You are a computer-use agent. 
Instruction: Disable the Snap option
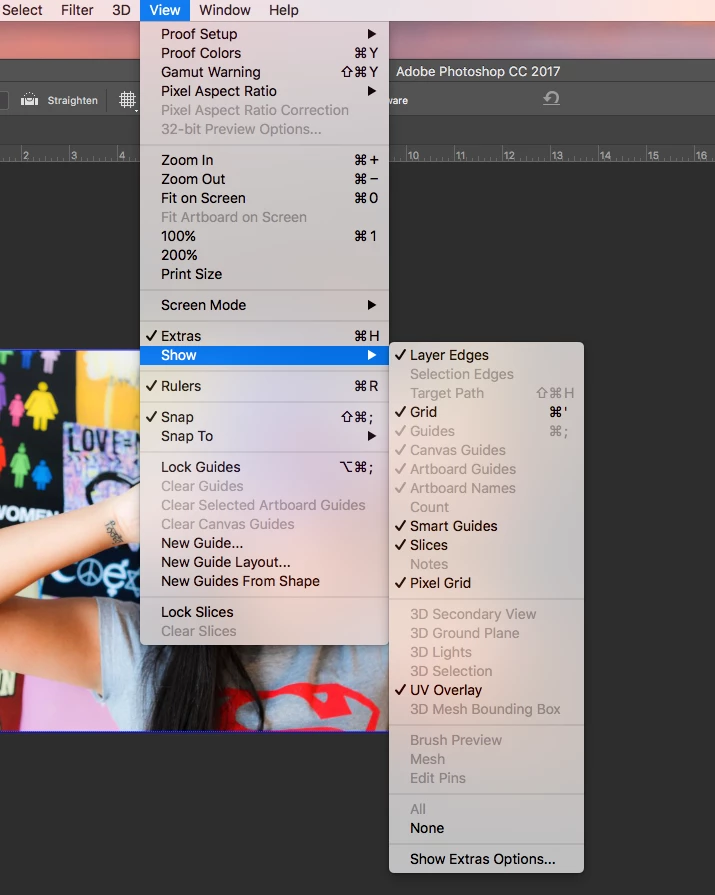264,417
